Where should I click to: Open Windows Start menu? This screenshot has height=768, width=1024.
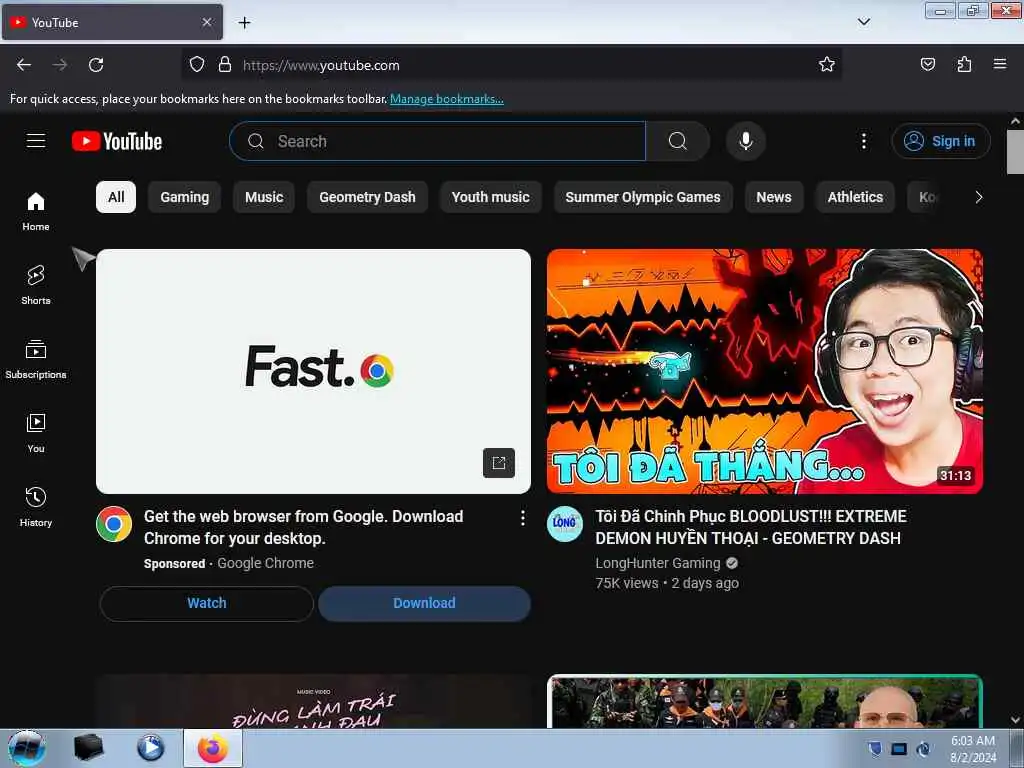point(27,748)
